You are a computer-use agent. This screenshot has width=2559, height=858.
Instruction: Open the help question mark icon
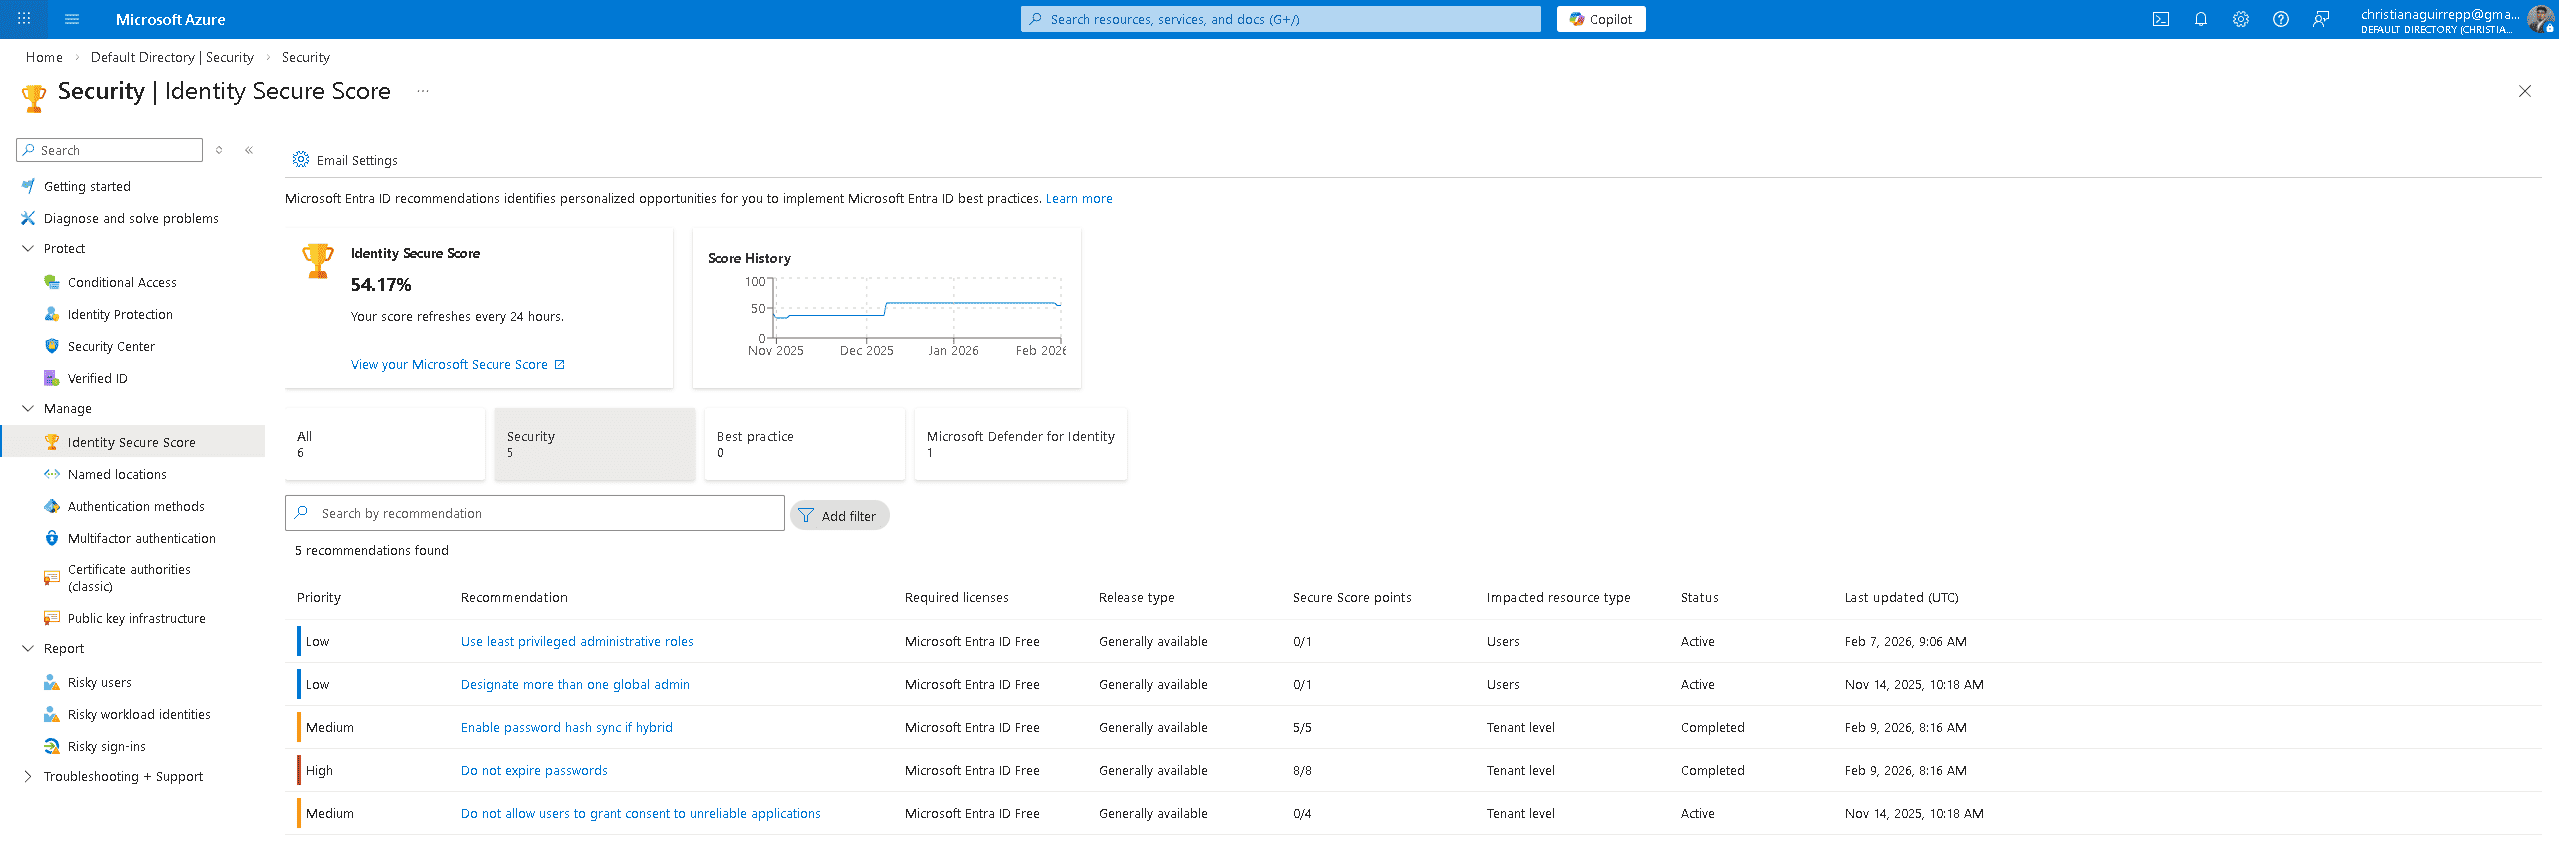[2280, 19]
